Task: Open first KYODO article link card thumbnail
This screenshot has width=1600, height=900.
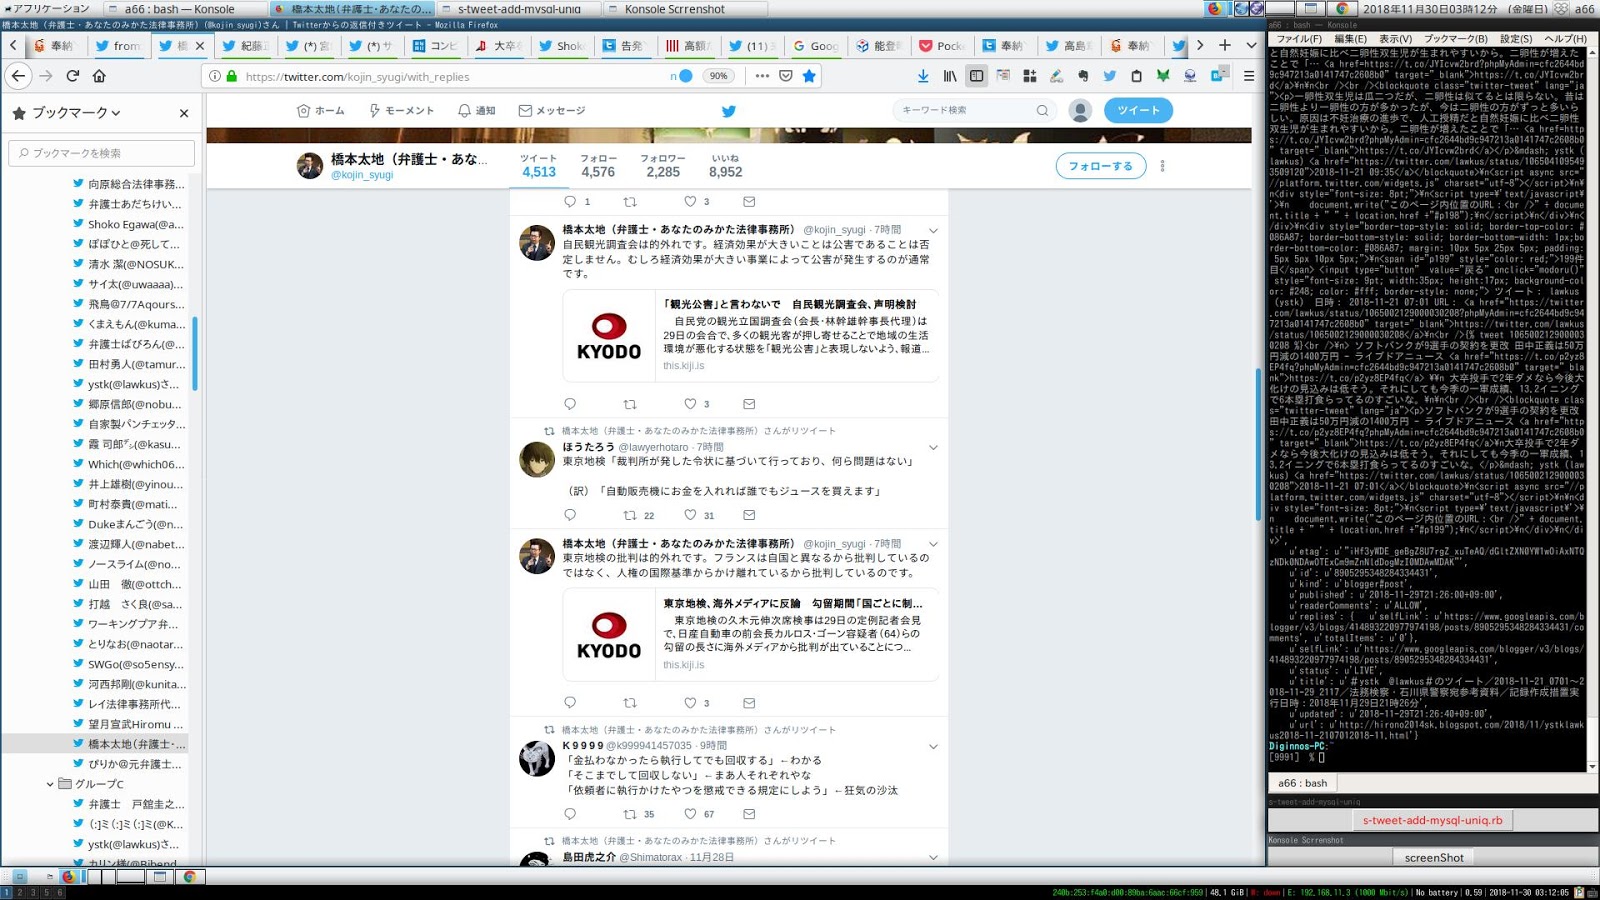Action: (x=608, y=336)
